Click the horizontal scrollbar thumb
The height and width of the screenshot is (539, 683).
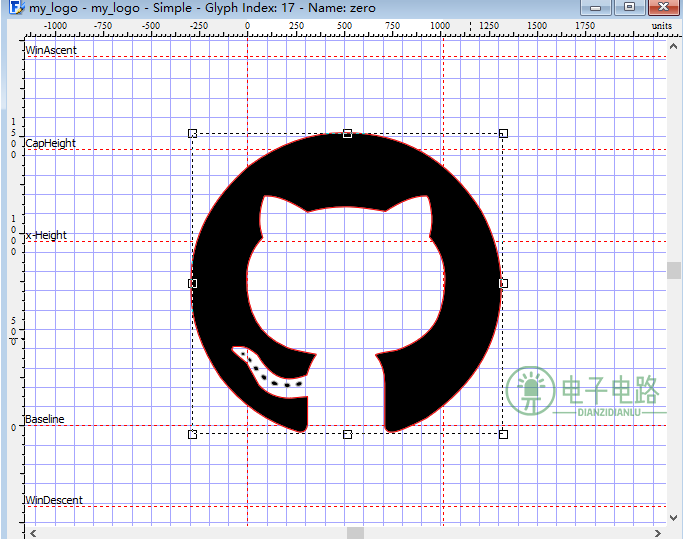[355, 533]
